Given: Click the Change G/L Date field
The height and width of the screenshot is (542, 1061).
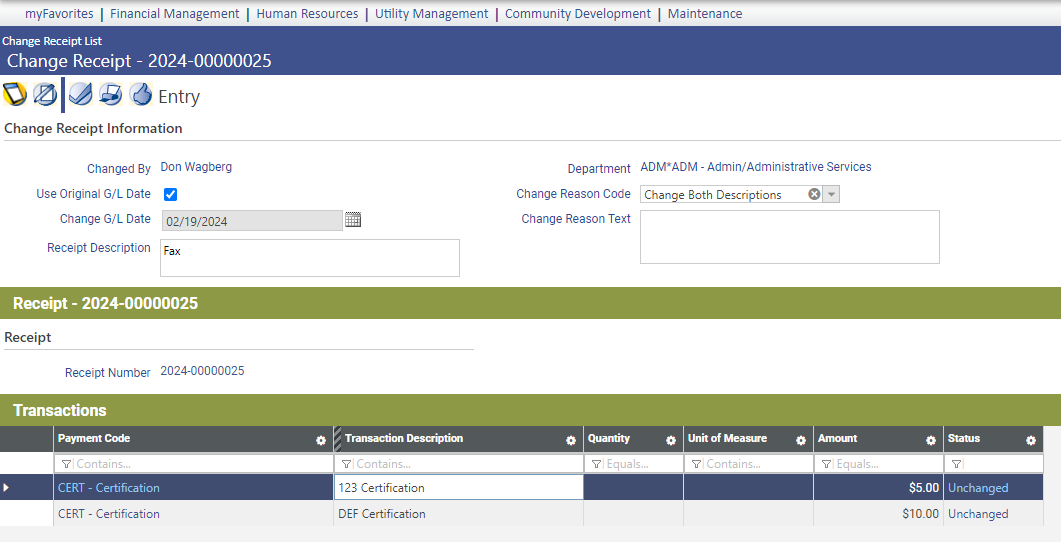Looking at the screenshot, I should (252, 221).
